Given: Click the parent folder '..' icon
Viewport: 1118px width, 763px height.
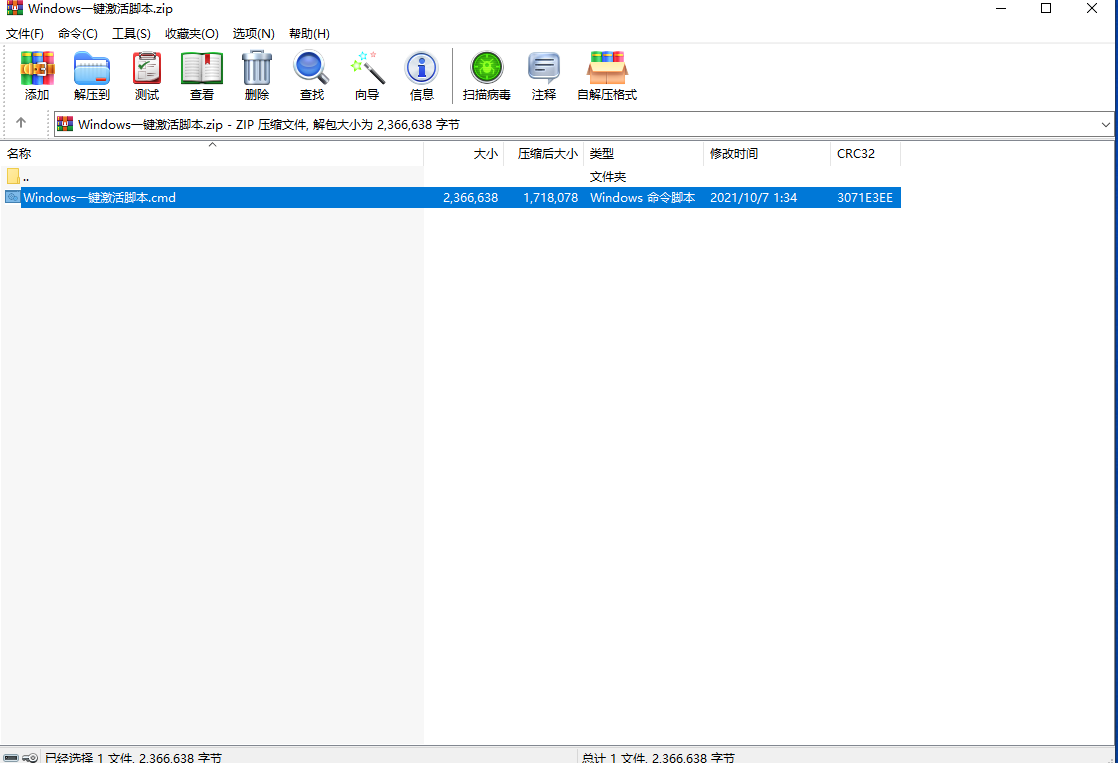Looking at the screenshot, I should 13,176.
